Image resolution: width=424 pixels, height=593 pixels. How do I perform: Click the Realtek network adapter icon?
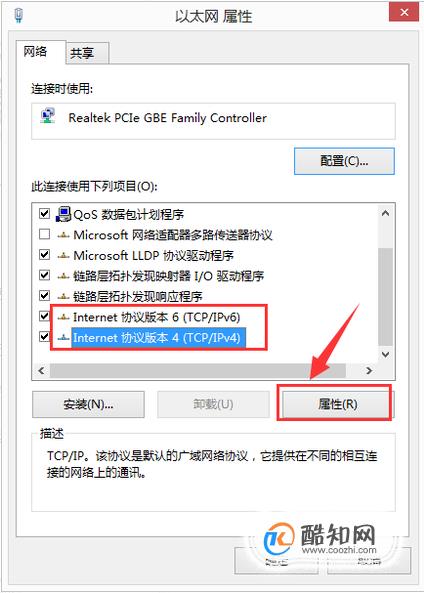click(x=48, y=116)
